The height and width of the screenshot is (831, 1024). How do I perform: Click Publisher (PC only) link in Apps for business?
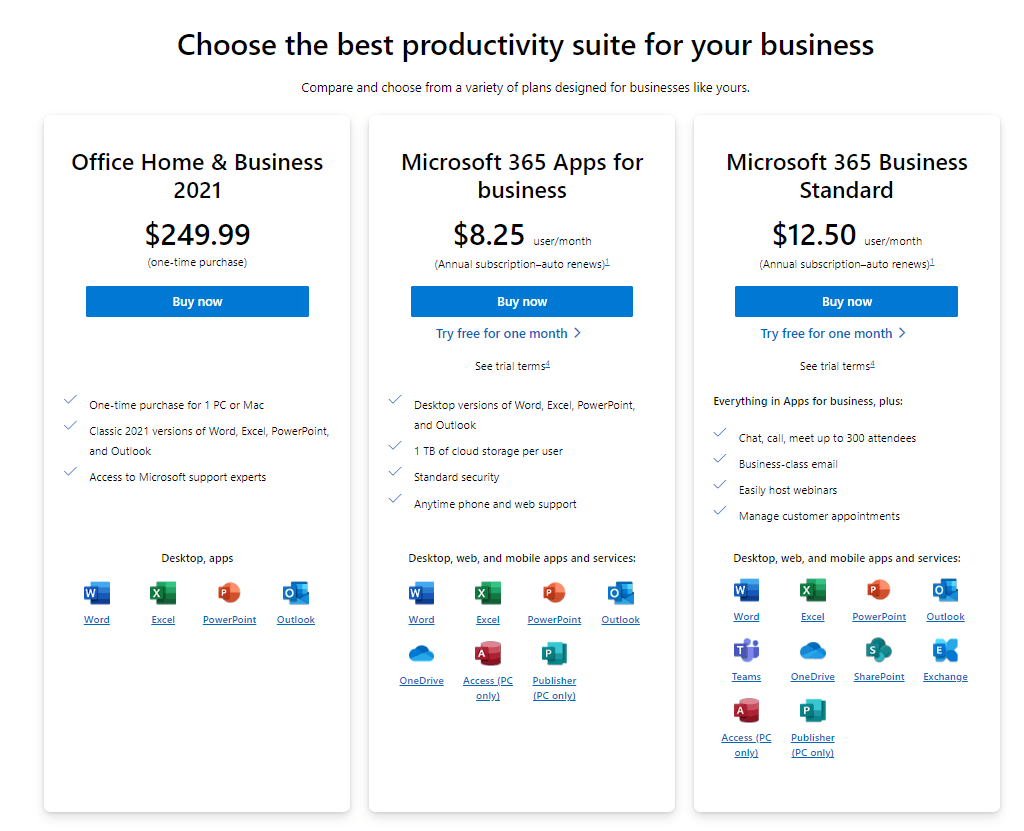(x=554, y=688)
